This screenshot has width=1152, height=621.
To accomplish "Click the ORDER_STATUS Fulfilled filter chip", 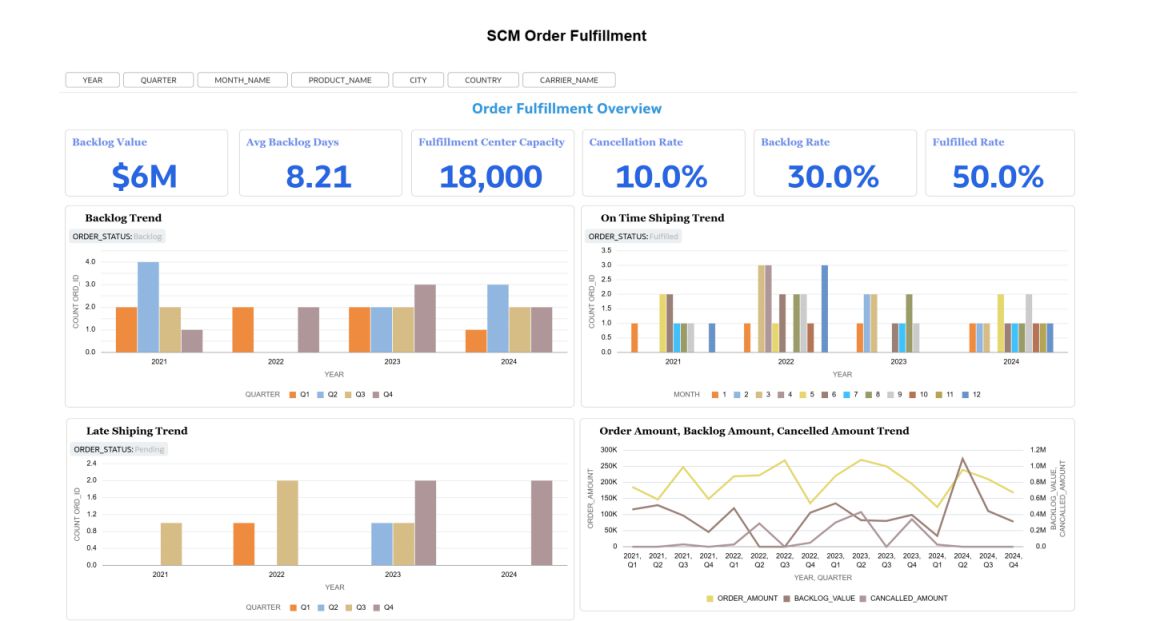I will click(634, 237).
